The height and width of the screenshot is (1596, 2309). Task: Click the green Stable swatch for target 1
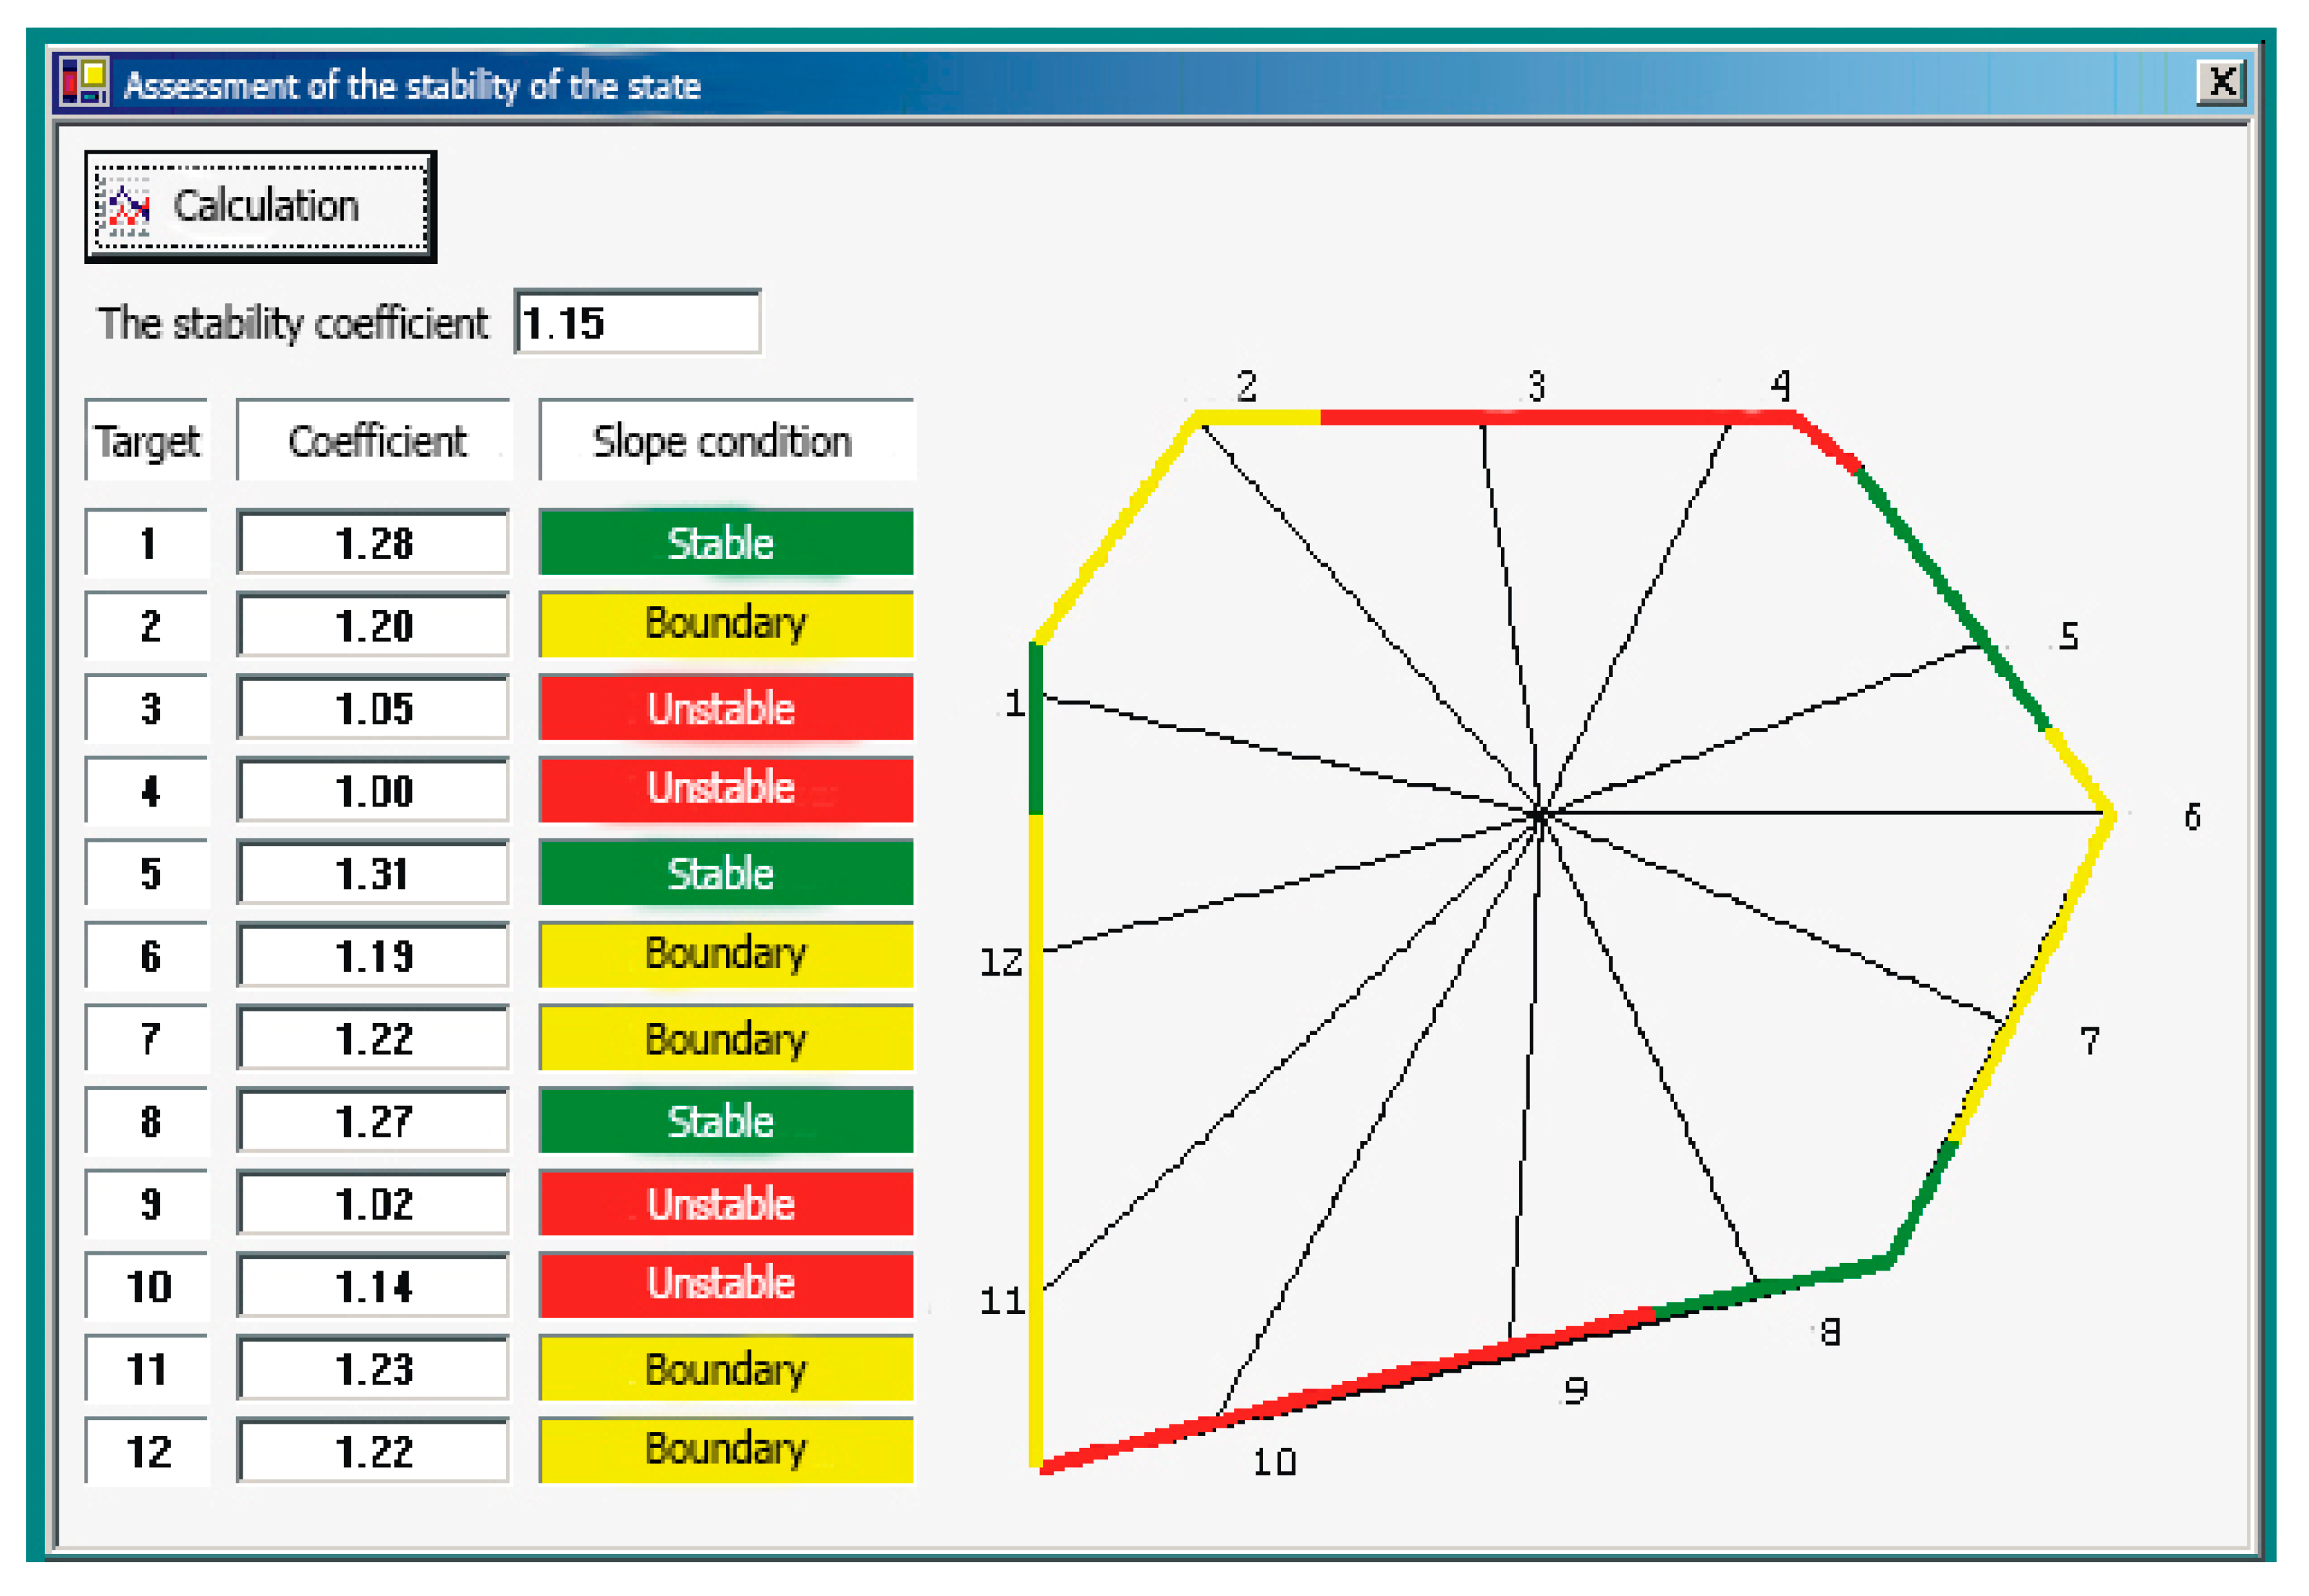tap(725, 543)
